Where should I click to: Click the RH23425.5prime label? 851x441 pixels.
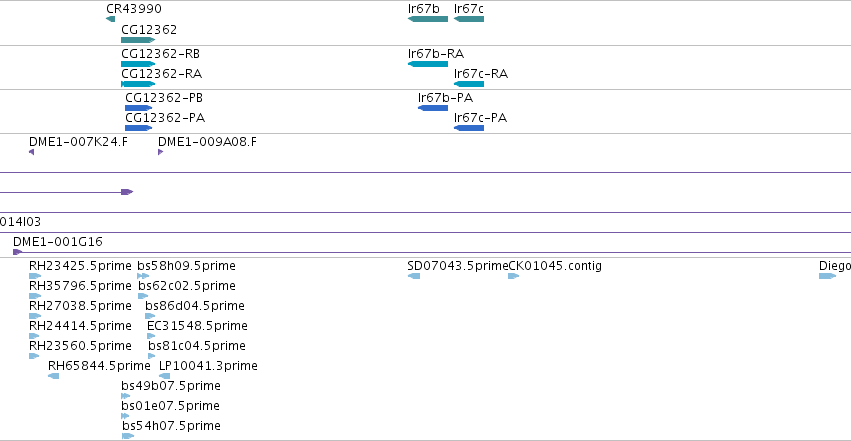pos(80,266)
